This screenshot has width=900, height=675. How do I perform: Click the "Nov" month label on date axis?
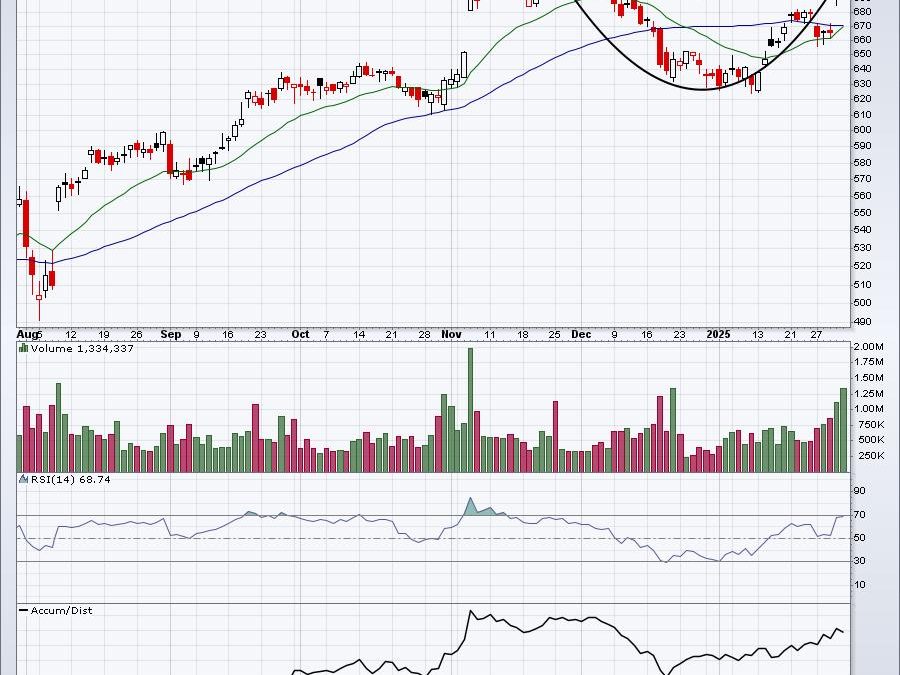coord(451,334)
